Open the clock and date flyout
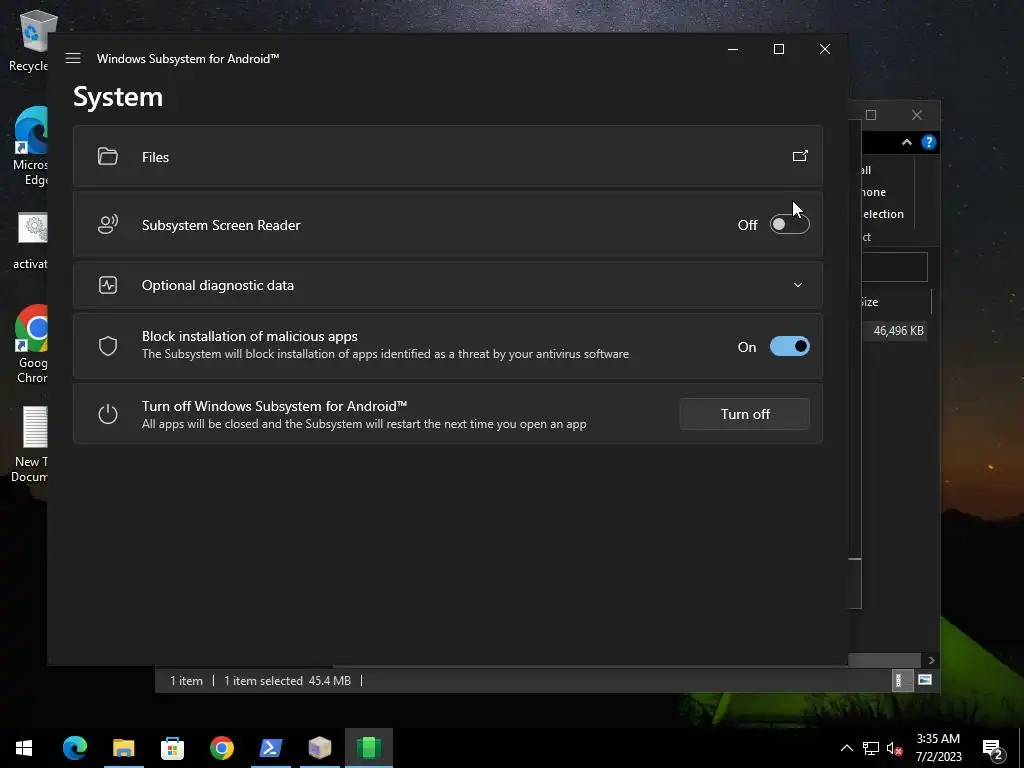 [938, 748]
